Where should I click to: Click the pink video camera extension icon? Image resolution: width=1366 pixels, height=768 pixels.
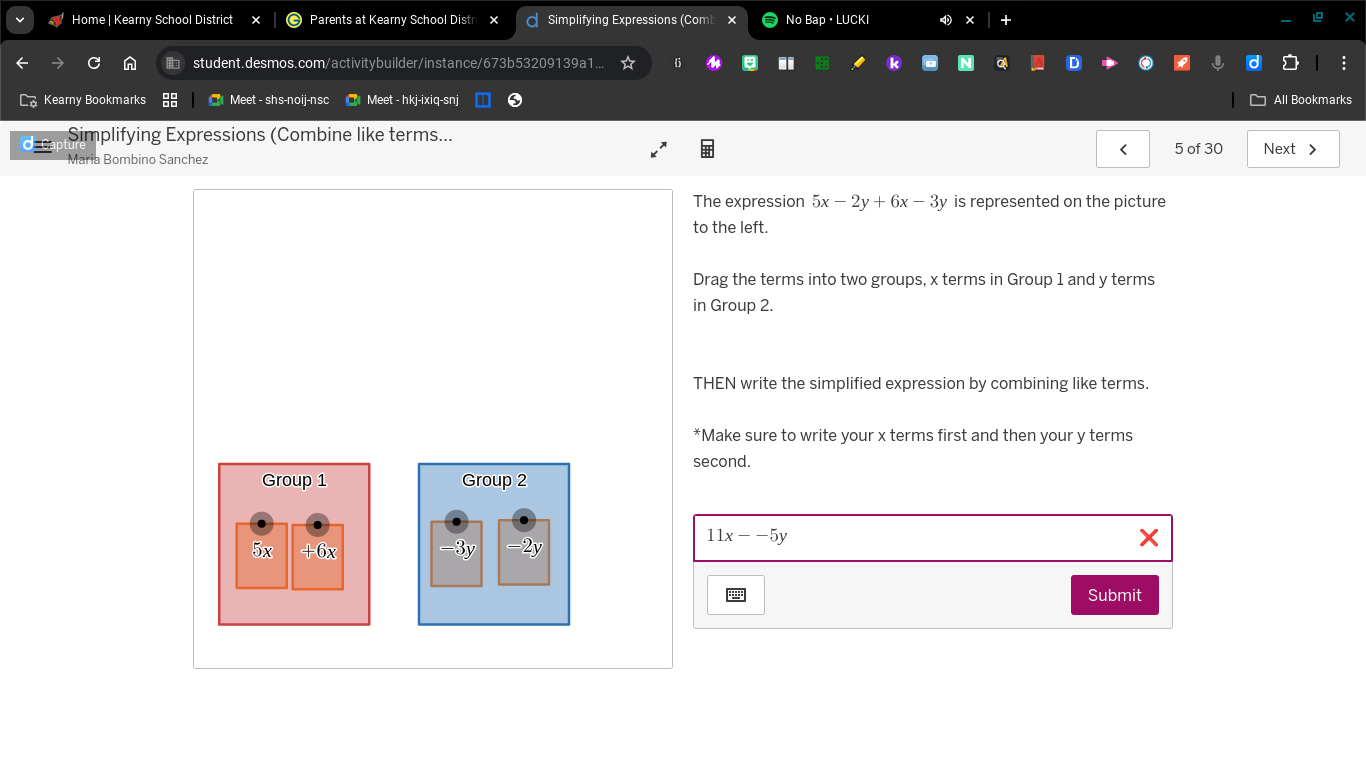[1110, 63]
